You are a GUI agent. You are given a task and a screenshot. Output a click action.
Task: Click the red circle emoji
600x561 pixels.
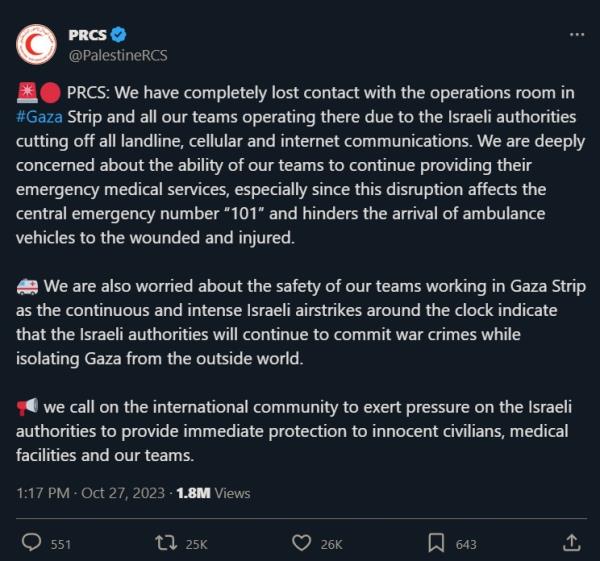click(x=50, y=94)
